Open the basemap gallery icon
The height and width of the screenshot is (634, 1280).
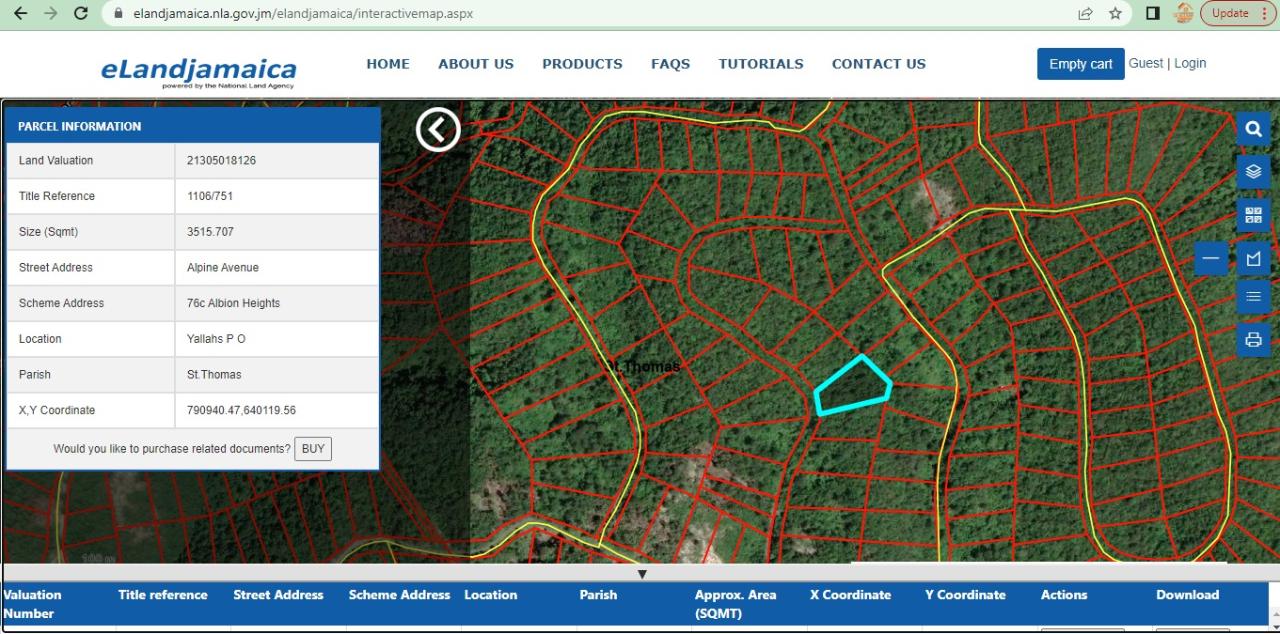[1253, 214]
